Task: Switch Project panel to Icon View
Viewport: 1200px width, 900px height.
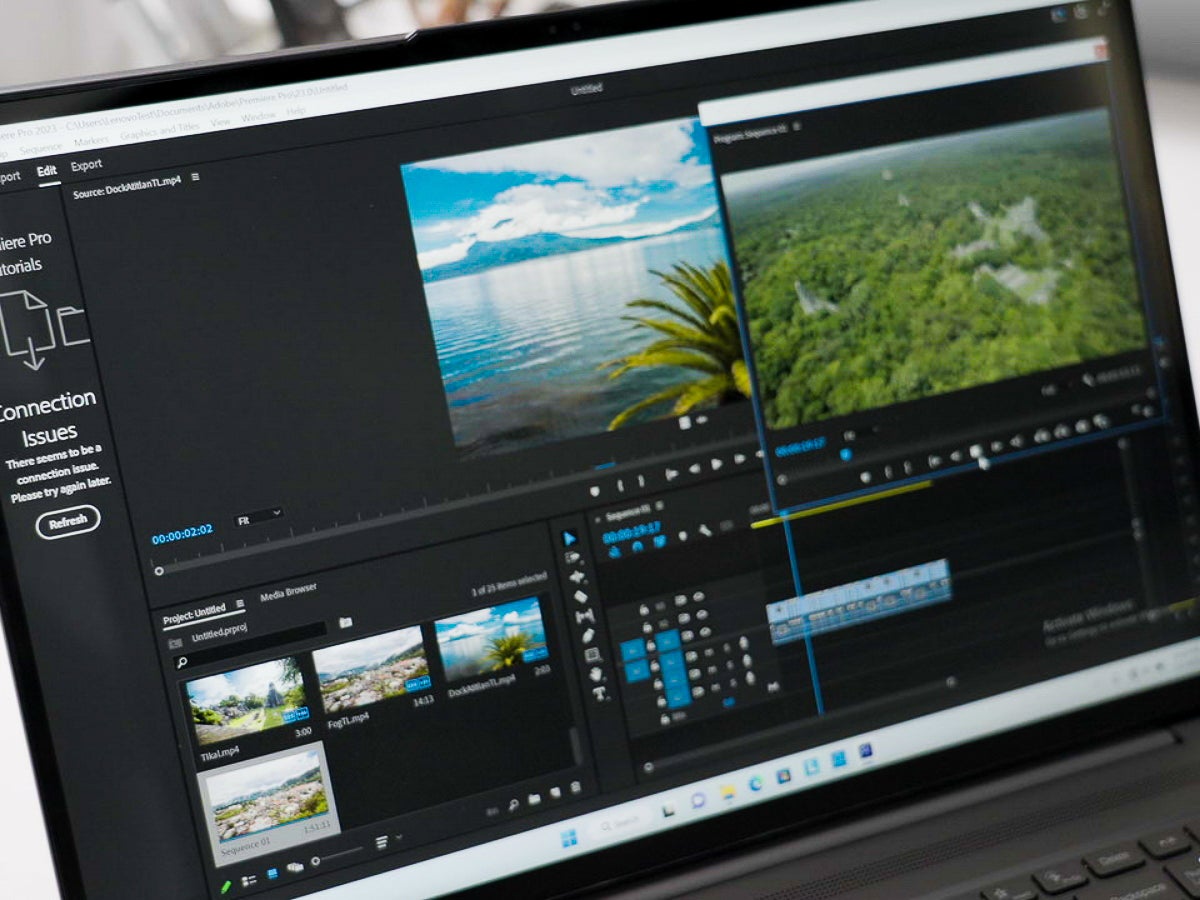Action: tap(273, 873)
